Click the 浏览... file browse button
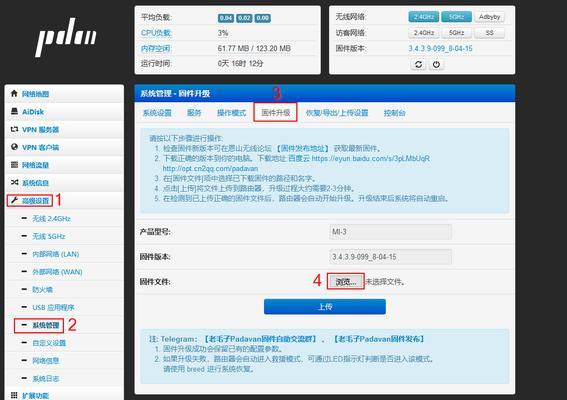 [345, 282]
